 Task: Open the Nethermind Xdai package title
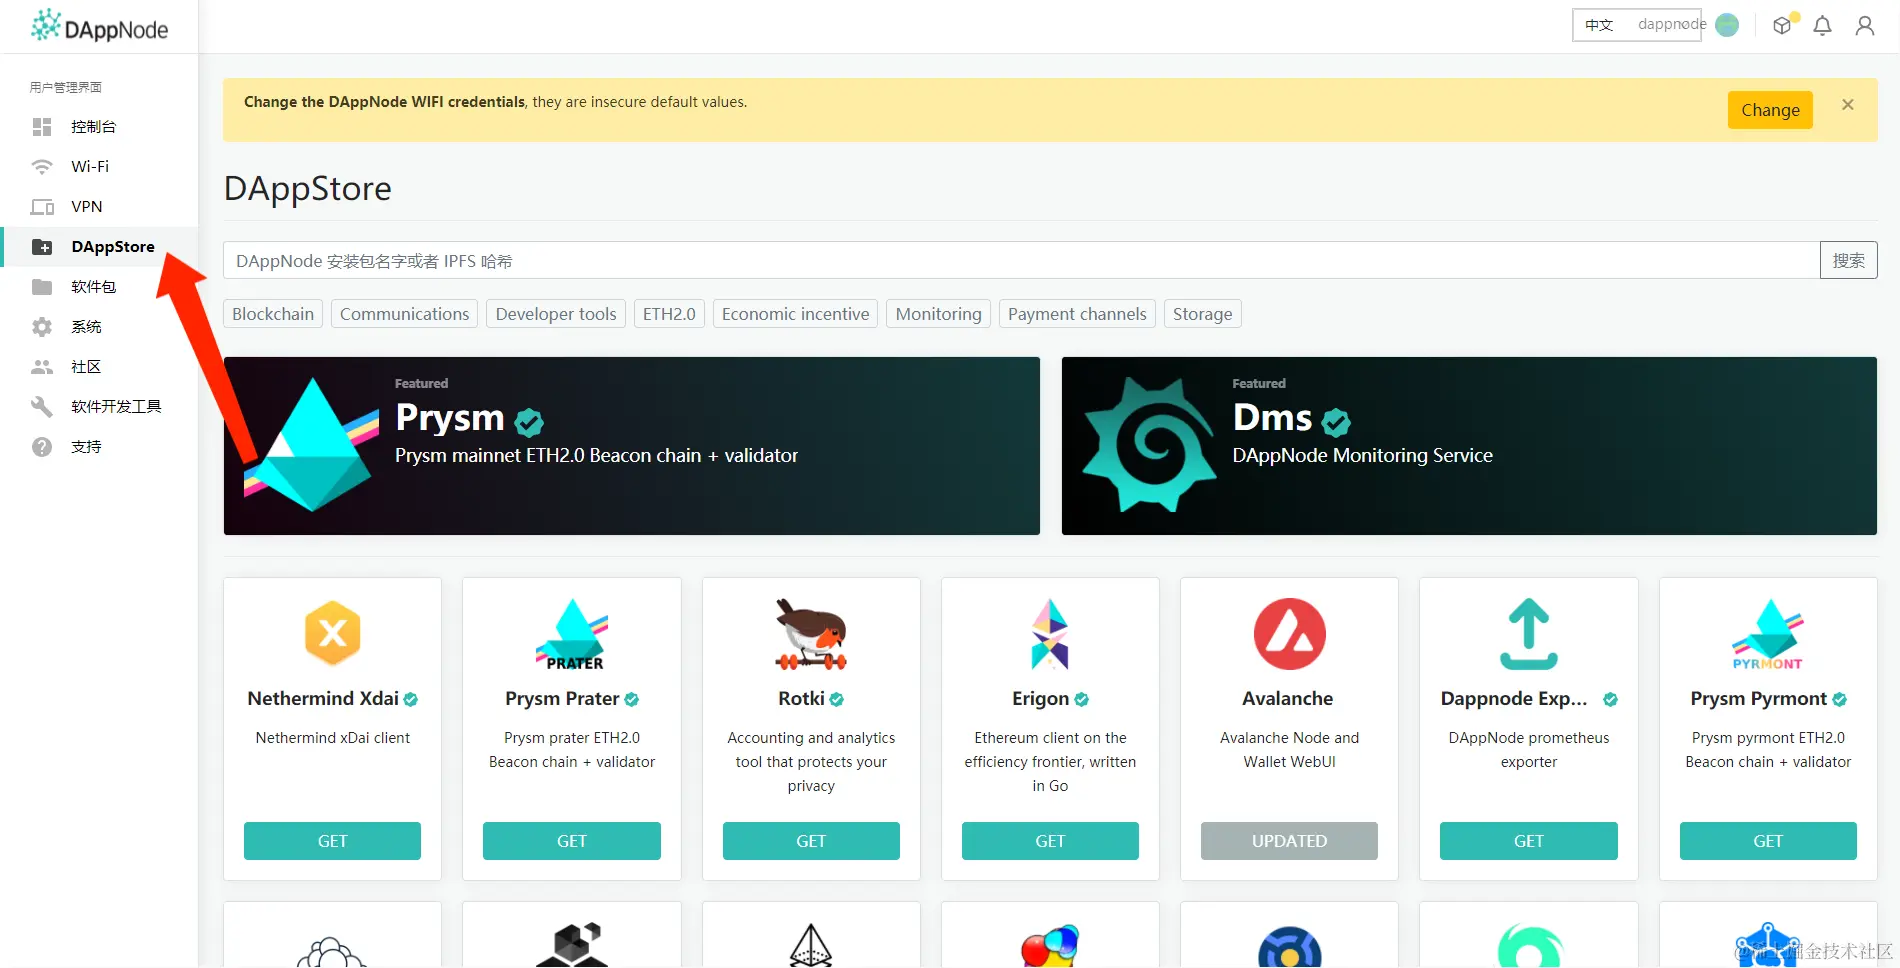pos(323,699)
